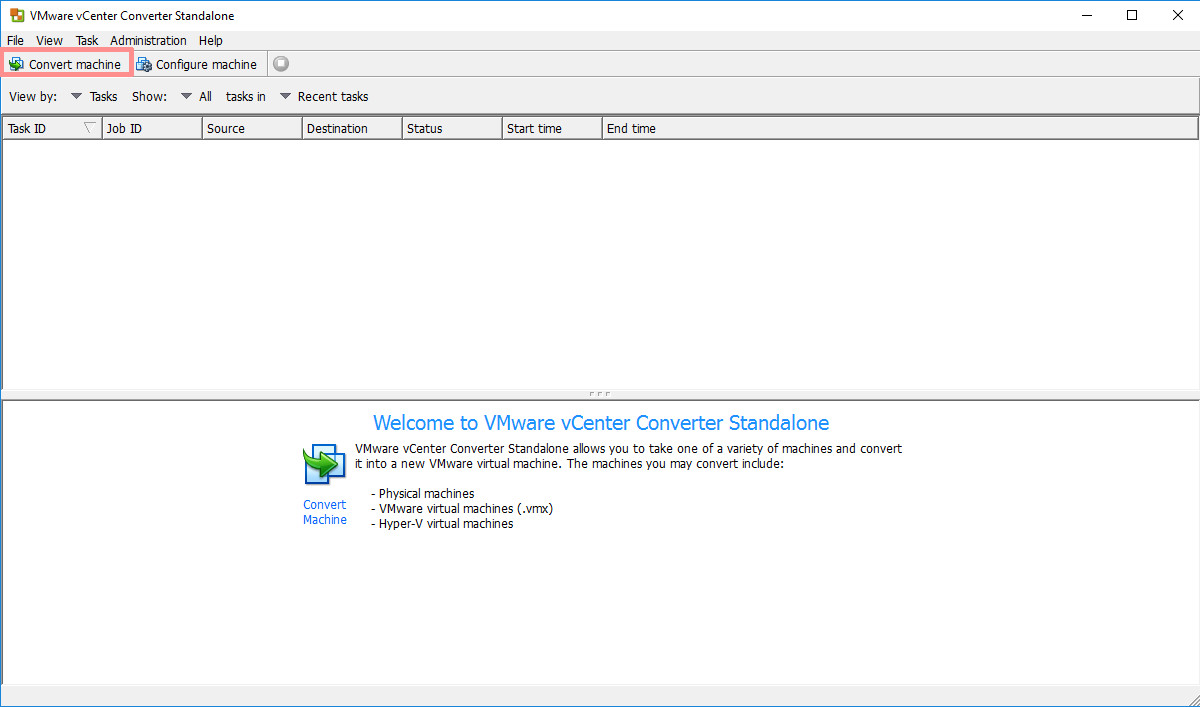Open the Help menu
This screenshot has height=707, width=1200.
click(210, 40)
